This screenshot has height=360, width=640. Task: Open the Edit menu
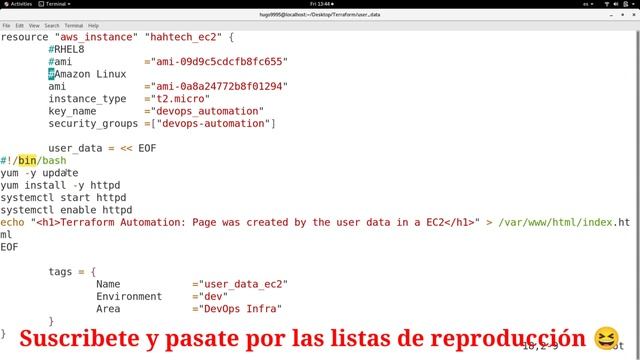20,26
